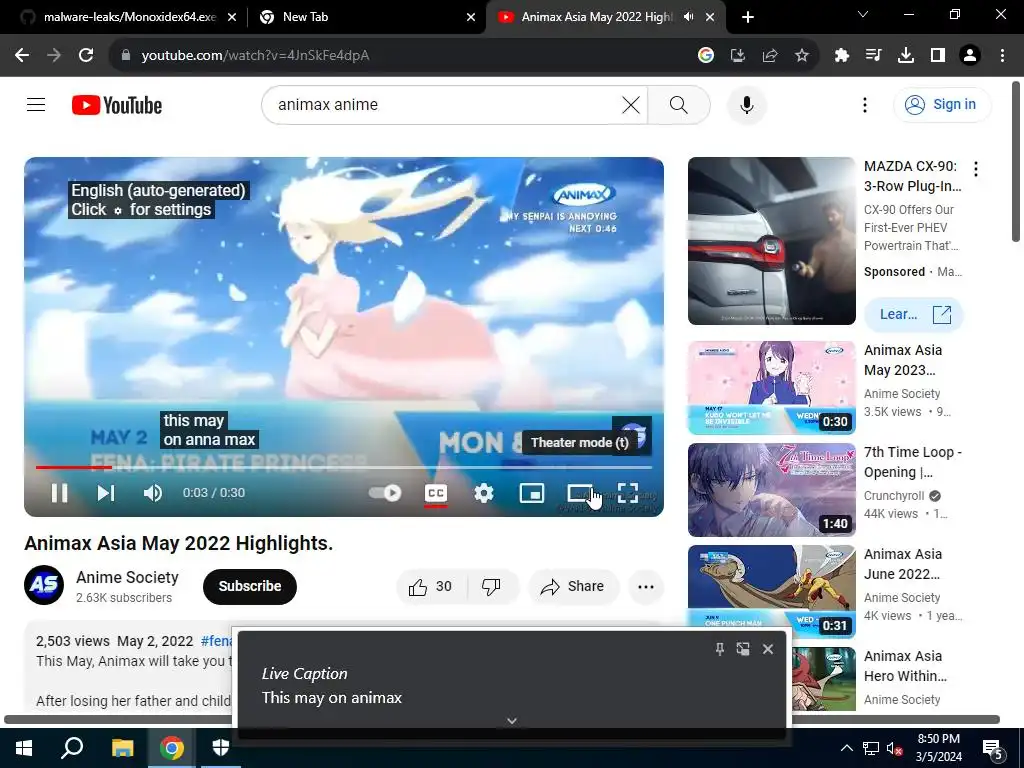Image resolution: width=1024 pixels, height=768 pixels.
Task: Install app icon in address bar
Action: (x=738, y=56)
